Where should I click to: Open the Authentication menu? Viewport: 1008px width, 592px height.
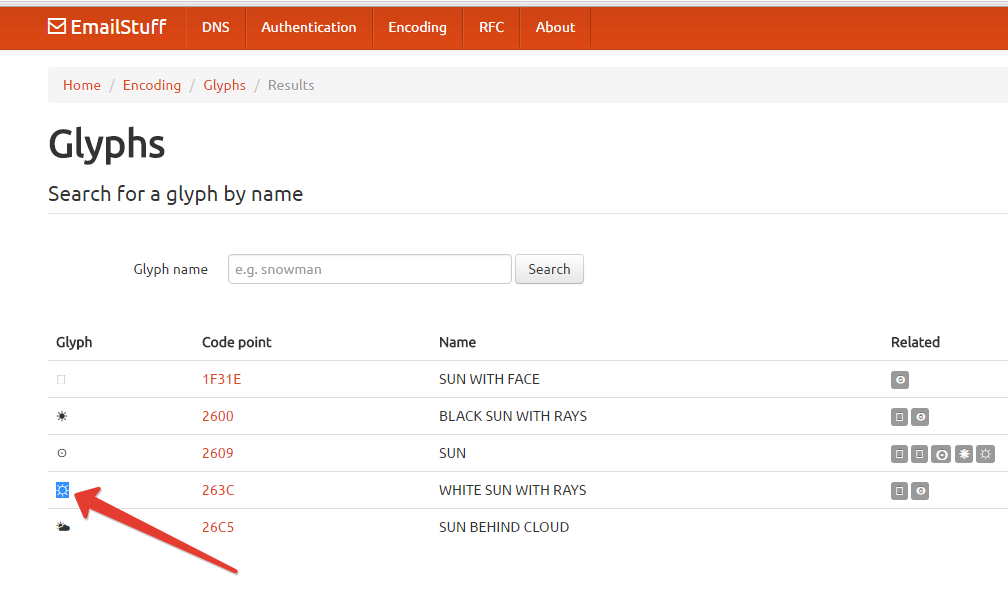tap(309, 27)
